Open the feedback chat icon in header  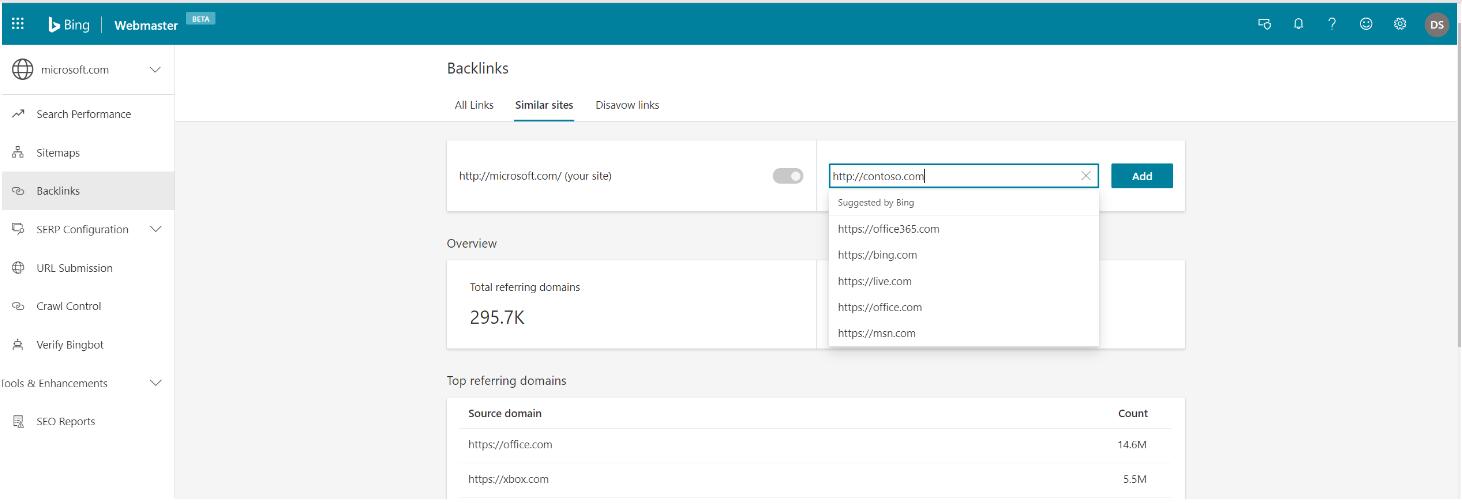click(1265, 24)
